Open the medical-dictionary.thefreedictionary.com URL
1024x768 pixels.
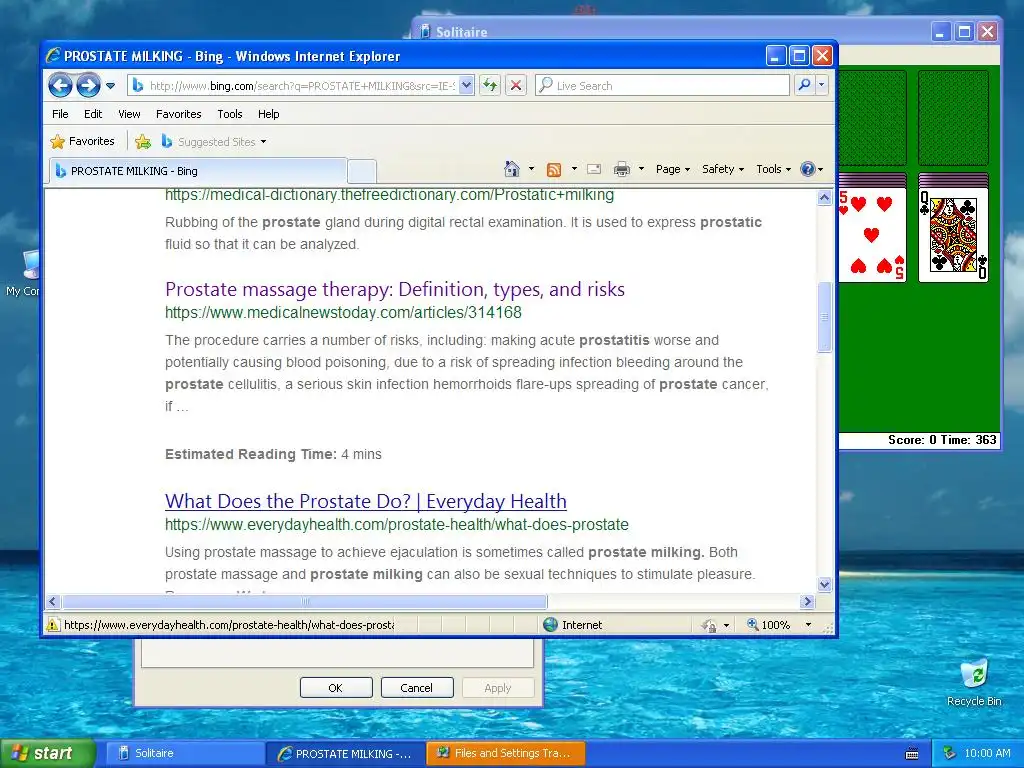pos(389,195)
